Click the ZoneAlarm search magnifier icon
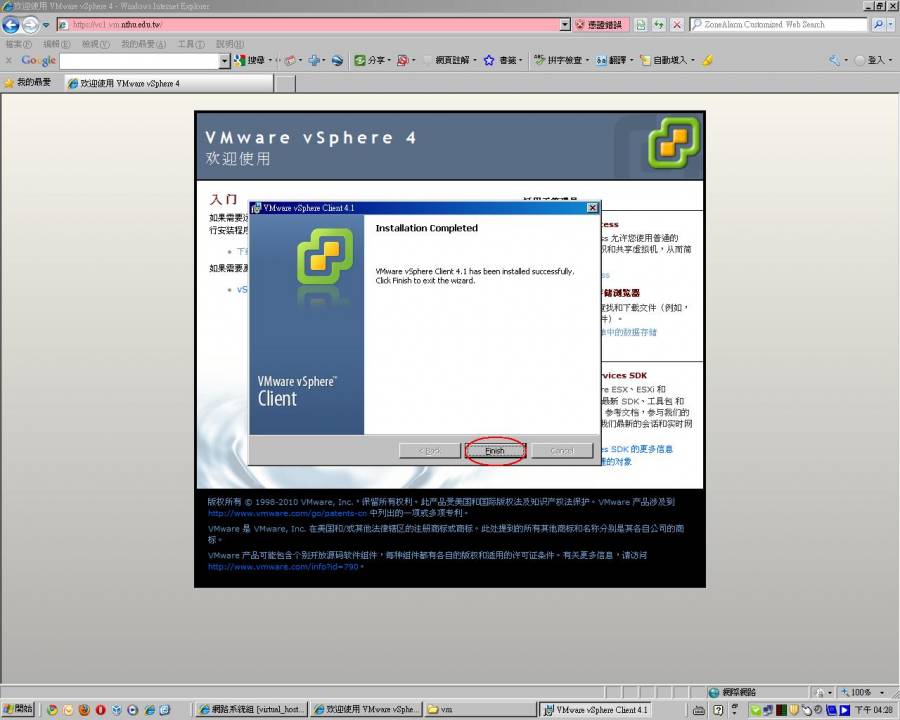The height and width of the screenshot is (720, 900). [879, 24]
